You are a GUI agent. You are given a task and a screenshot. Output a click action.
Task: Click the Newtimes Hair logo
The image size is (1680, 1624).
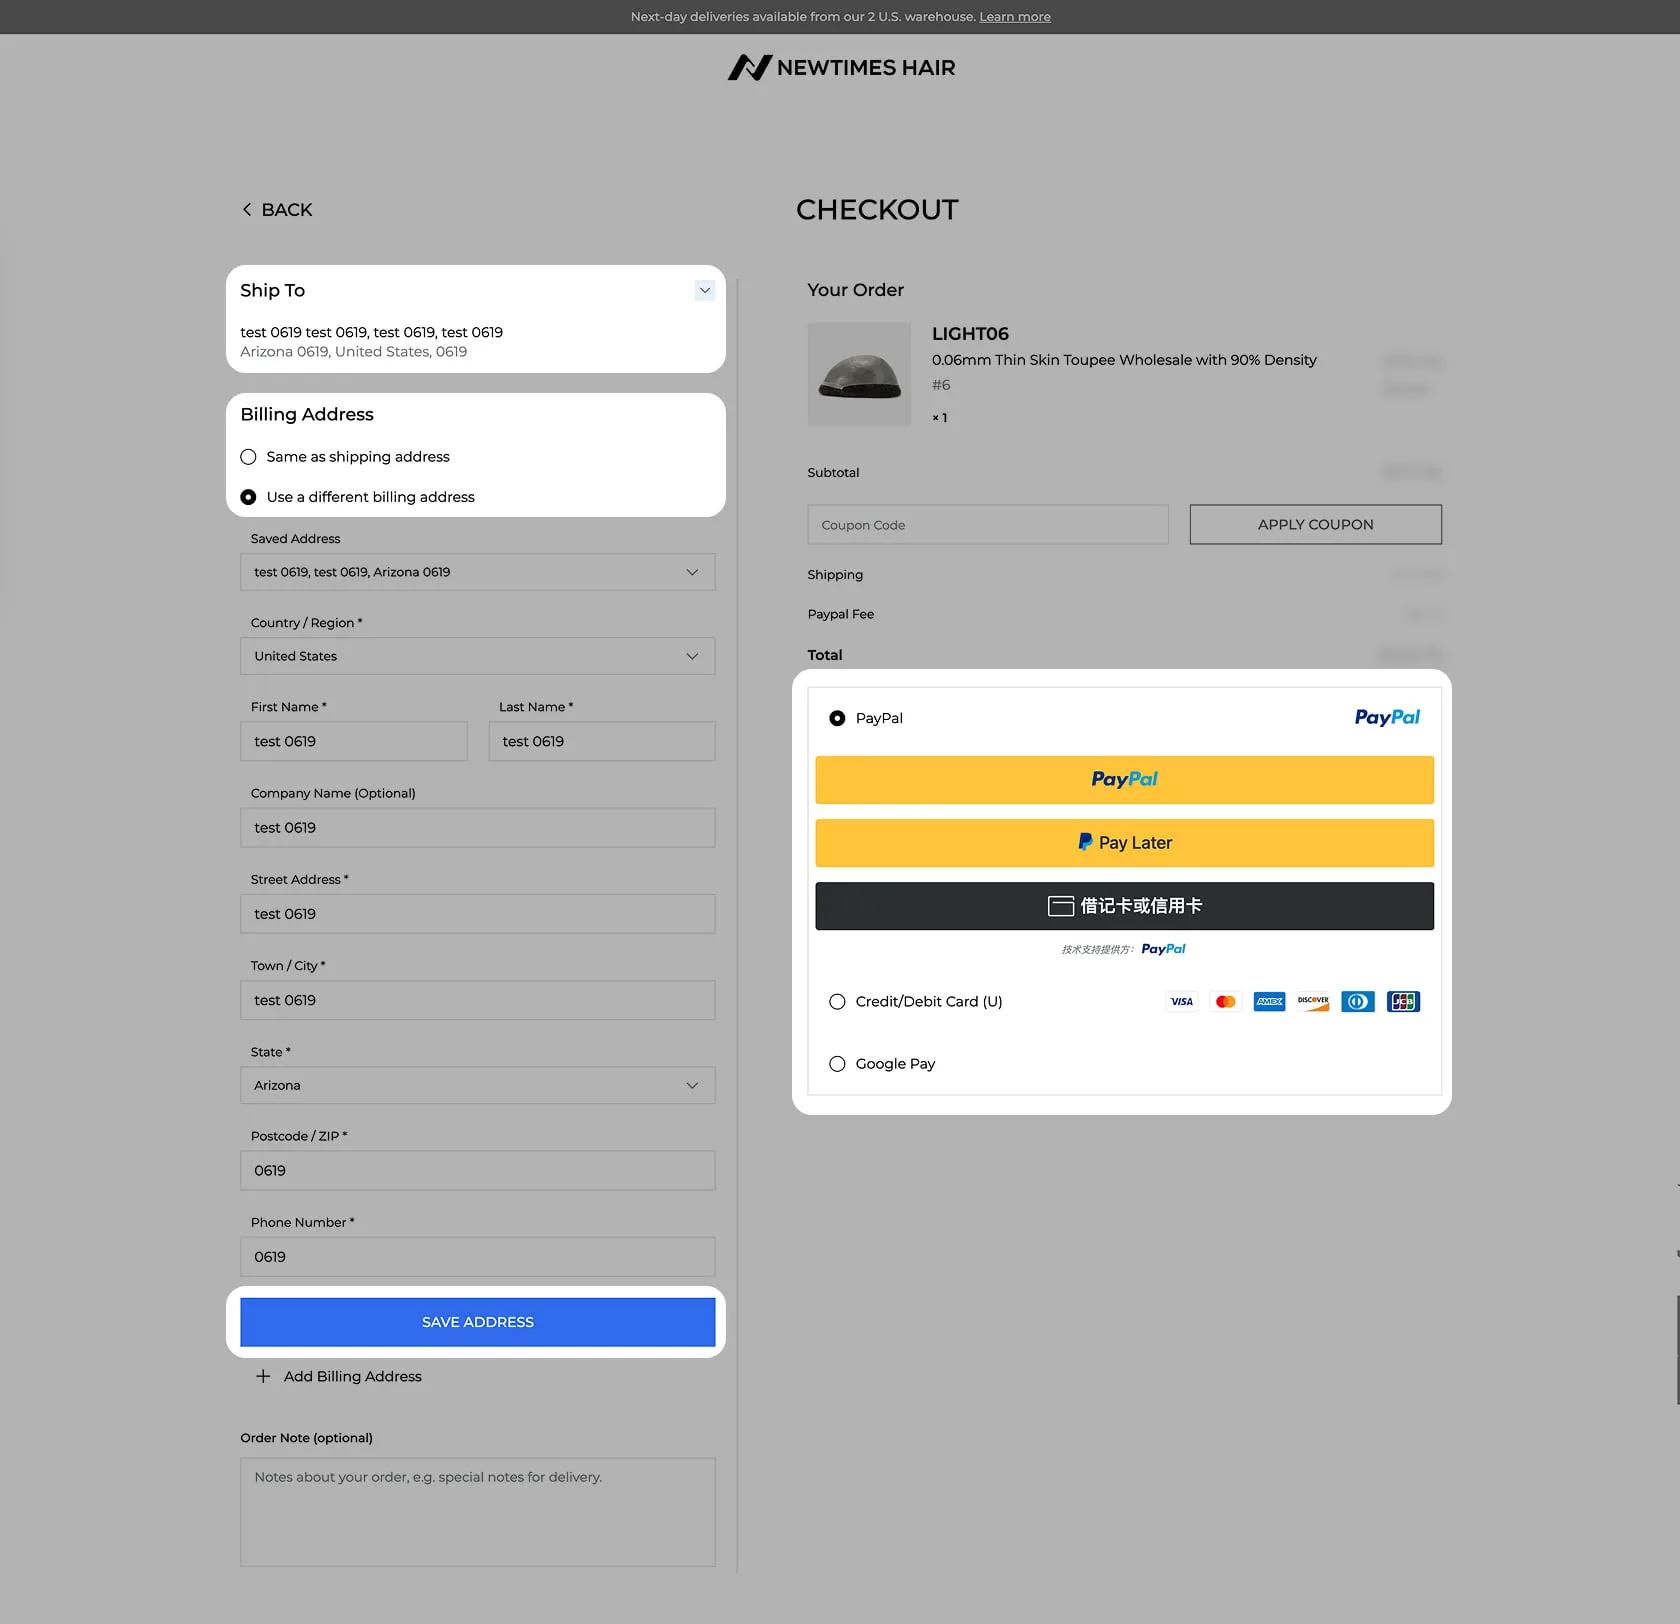841,67
